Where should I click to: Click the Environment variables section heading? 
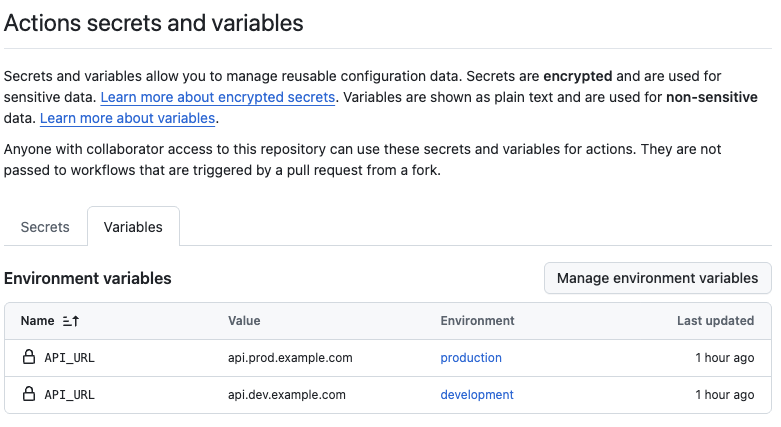tap(88, 279)
